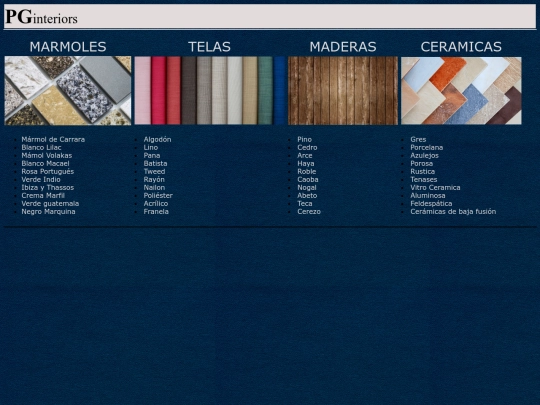This screenshot has height=405, width=540.
Task: Select Cedro wood entry
Action: [307, 147]
